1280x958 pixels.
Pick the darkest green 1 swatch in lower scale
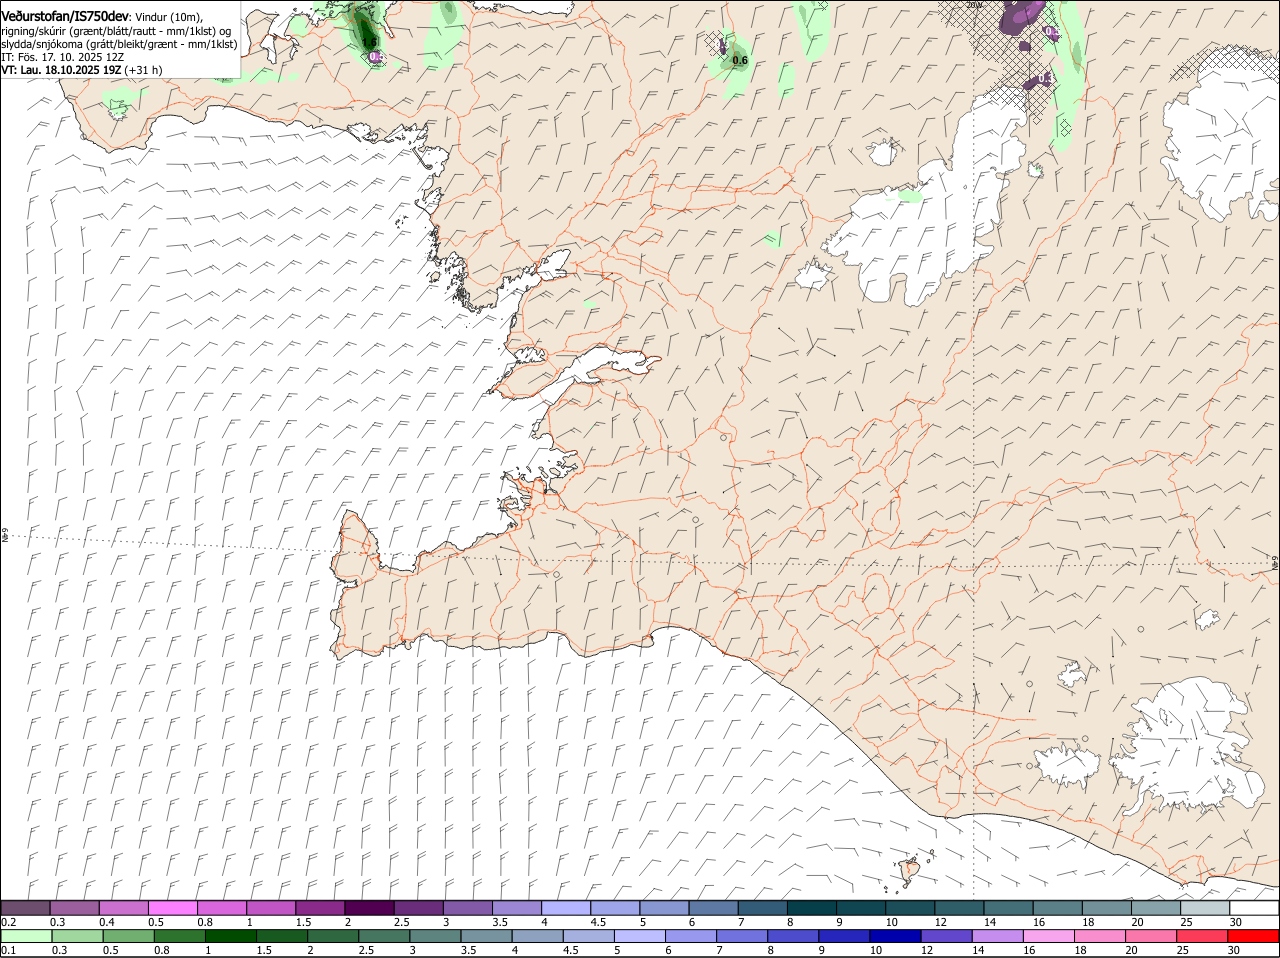coord(231,936)
